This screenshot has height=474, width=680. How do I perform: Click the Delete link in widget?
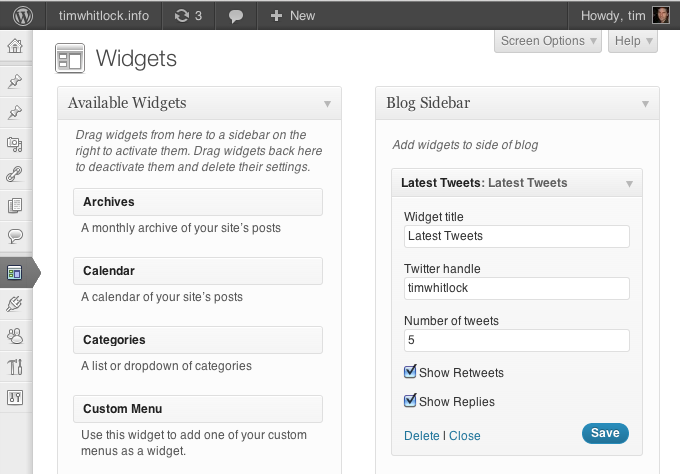point(421,436)
